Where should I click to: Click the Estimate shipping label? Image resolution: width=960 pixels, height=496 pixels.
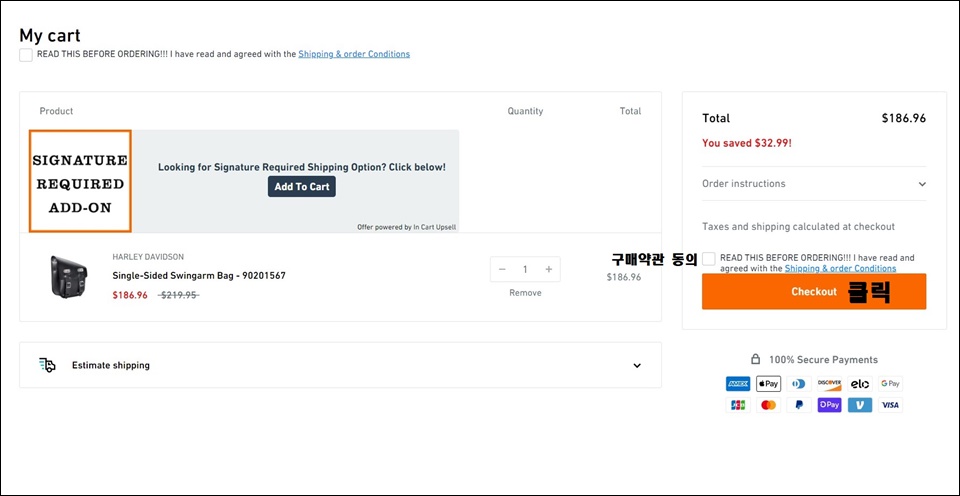pos(111,366)
